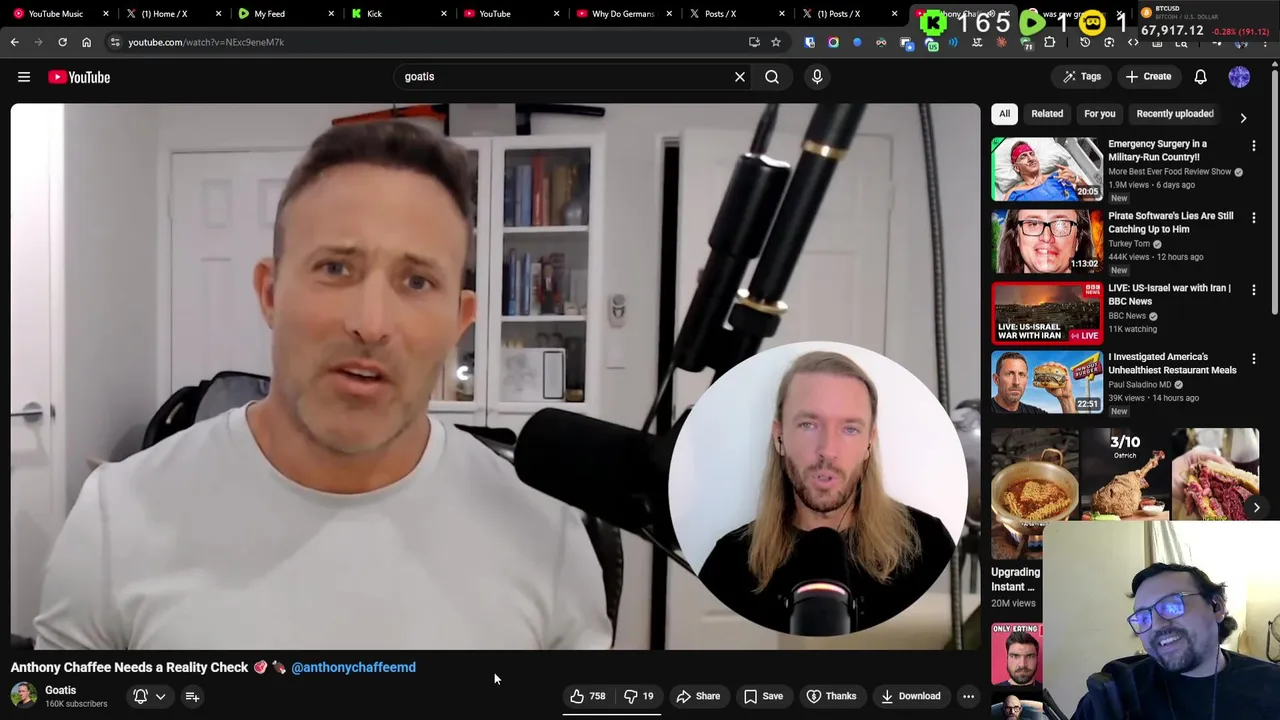This screenshot has height=720, width=1280.
Task: Reload the current page
Action: pos(62,42)
